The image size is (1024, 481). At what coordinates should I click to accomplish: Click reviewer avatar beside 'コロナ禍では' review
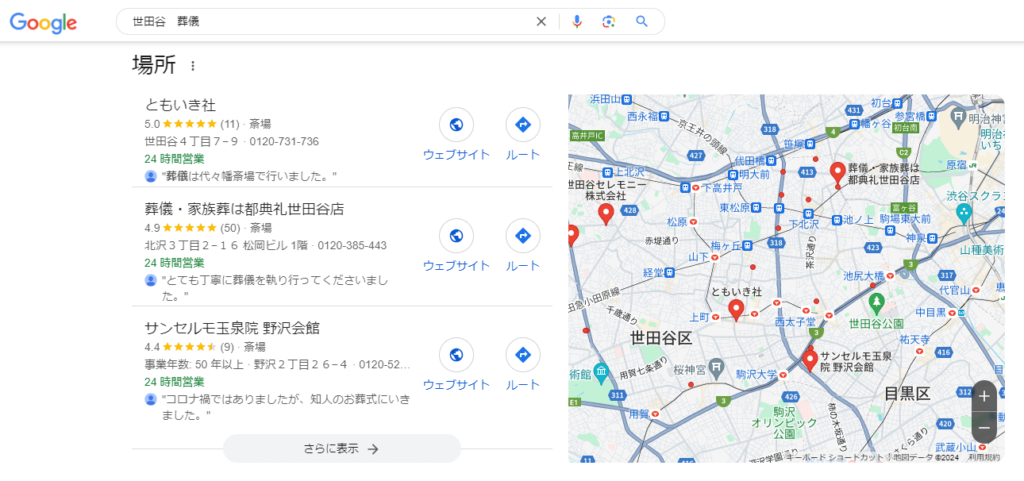click(x=151, y=399)
